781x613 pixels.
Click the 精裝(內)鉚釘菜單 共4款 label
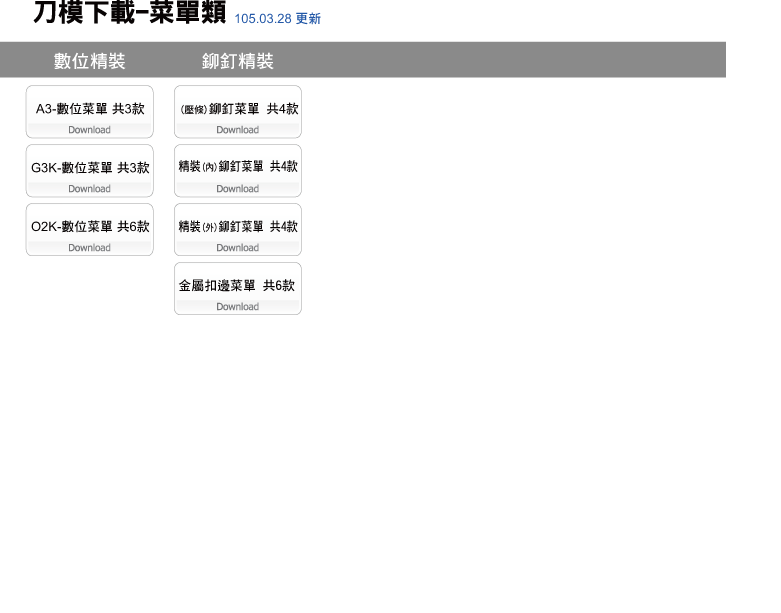pos(238,167)
